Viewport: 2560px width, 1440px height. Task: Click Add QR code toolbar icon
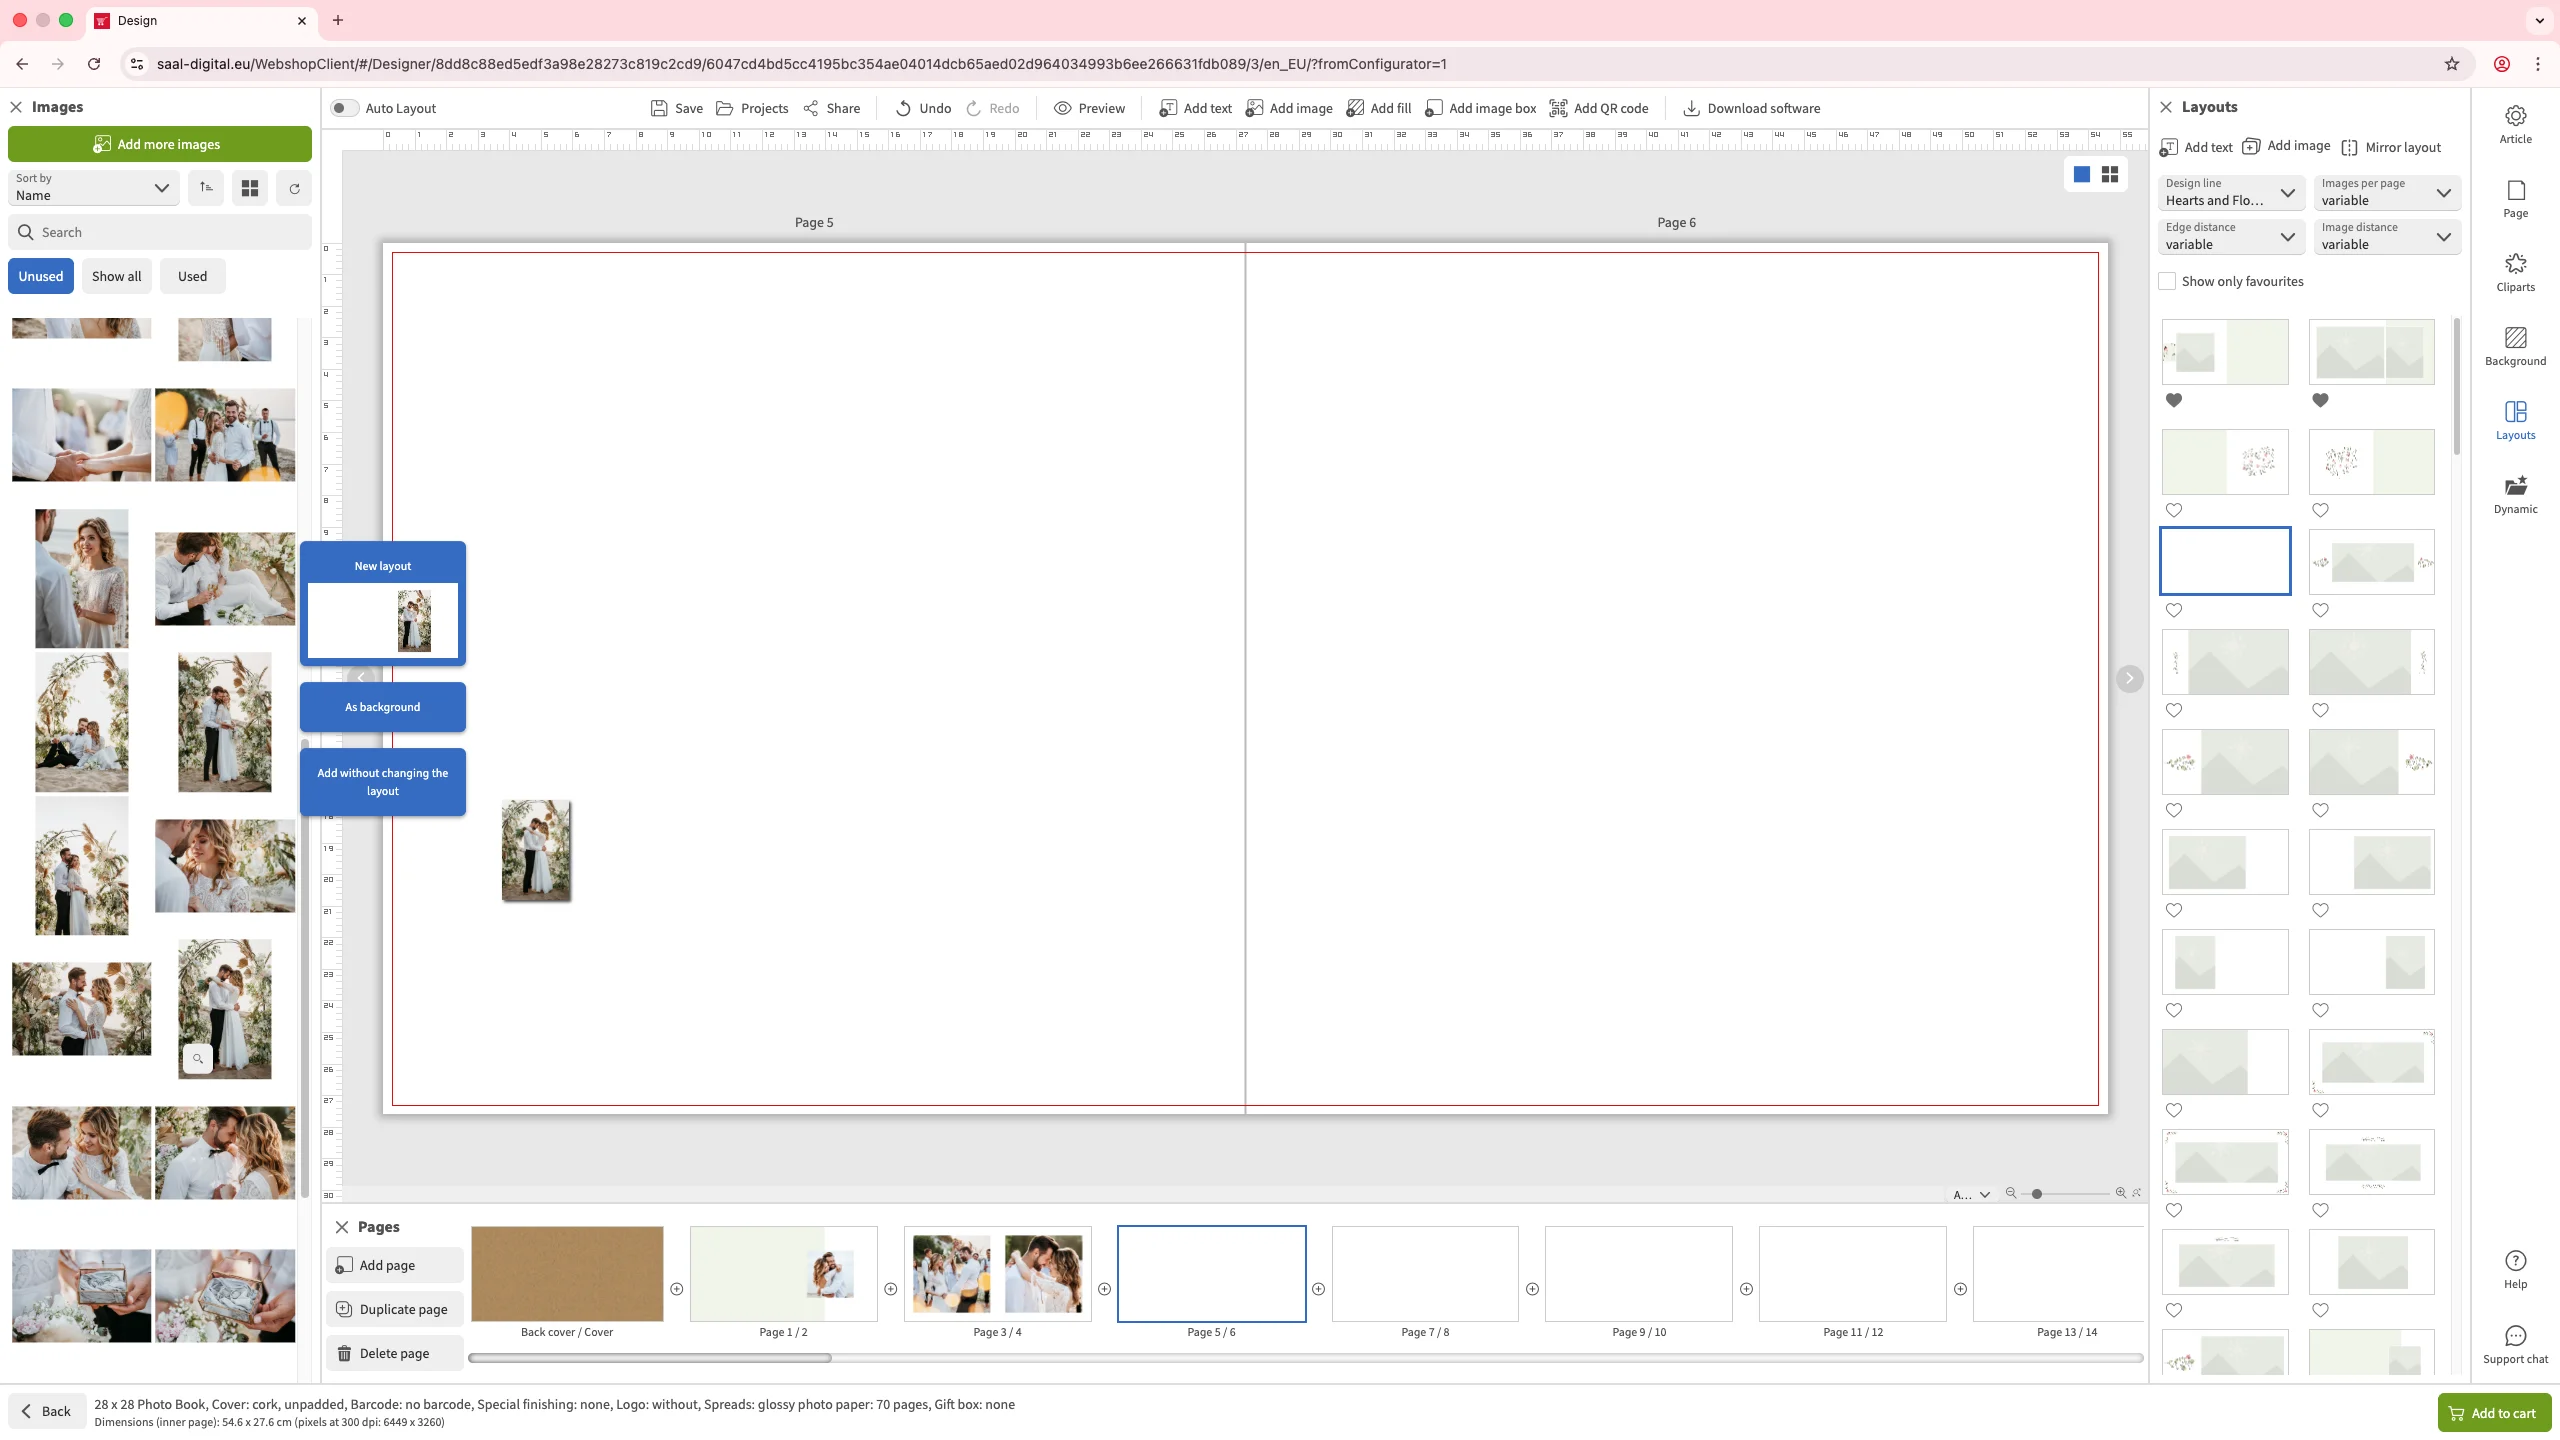click(1558, 108)
